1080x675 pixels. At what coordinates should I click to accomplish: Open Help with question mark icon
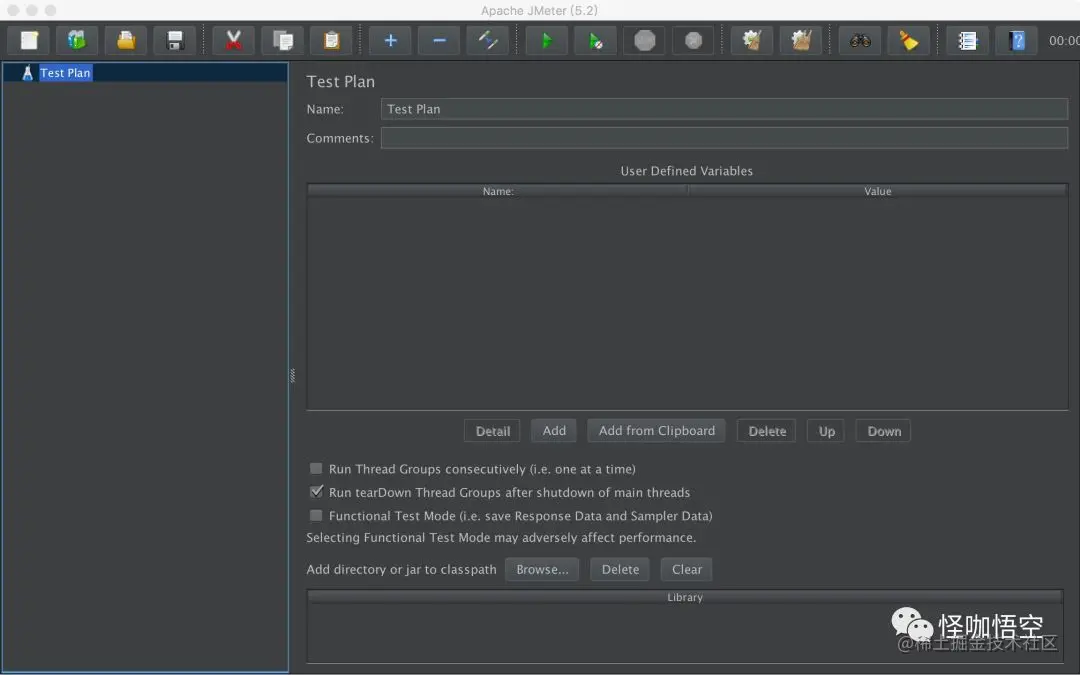click(x=1017, y=41)
